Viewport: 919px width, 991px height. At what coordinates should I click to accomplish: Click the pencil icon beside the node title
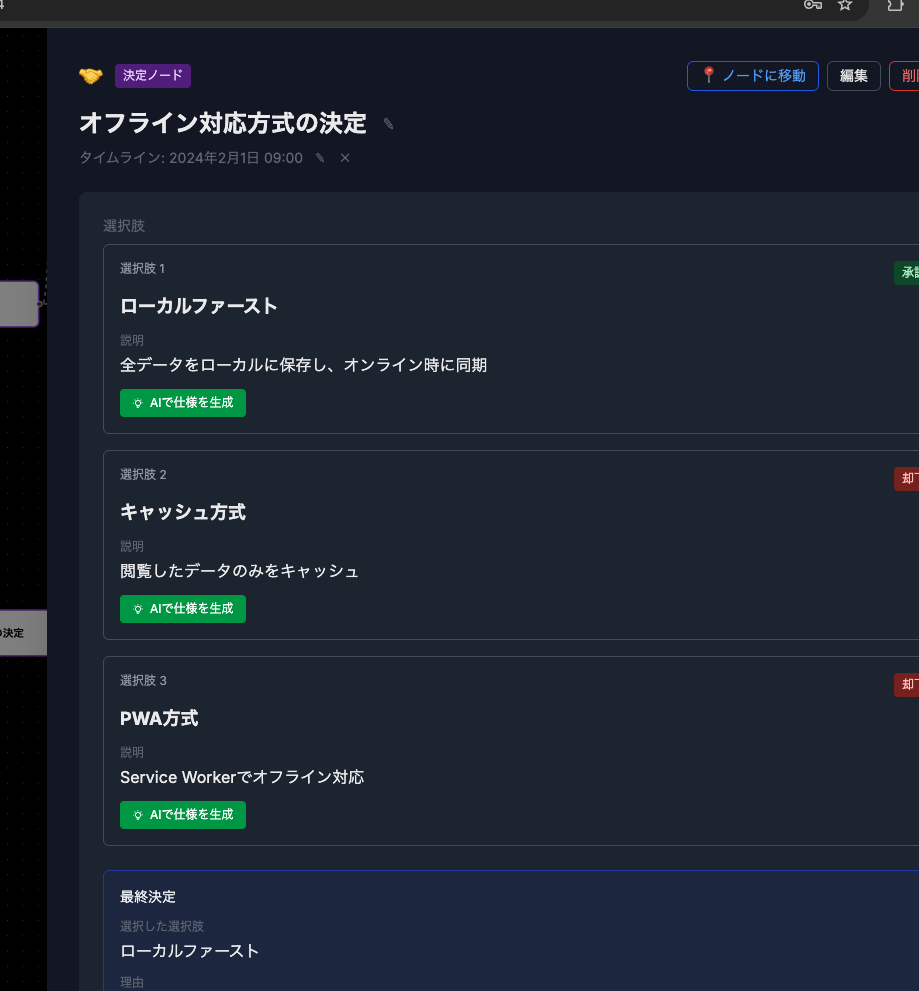coord(387,123)
